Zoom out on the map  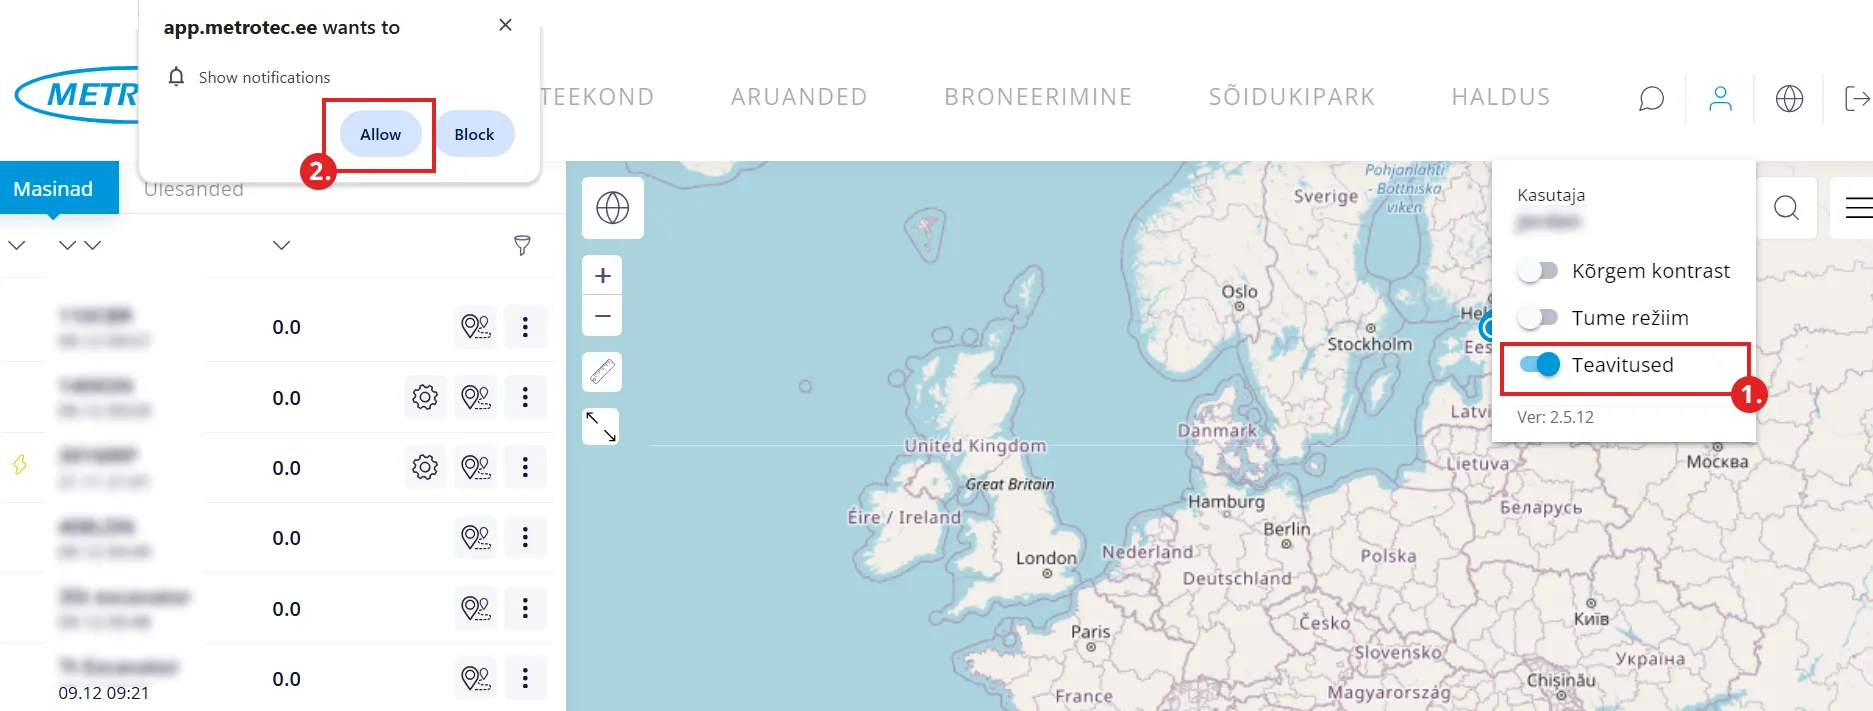pos(602,316)
